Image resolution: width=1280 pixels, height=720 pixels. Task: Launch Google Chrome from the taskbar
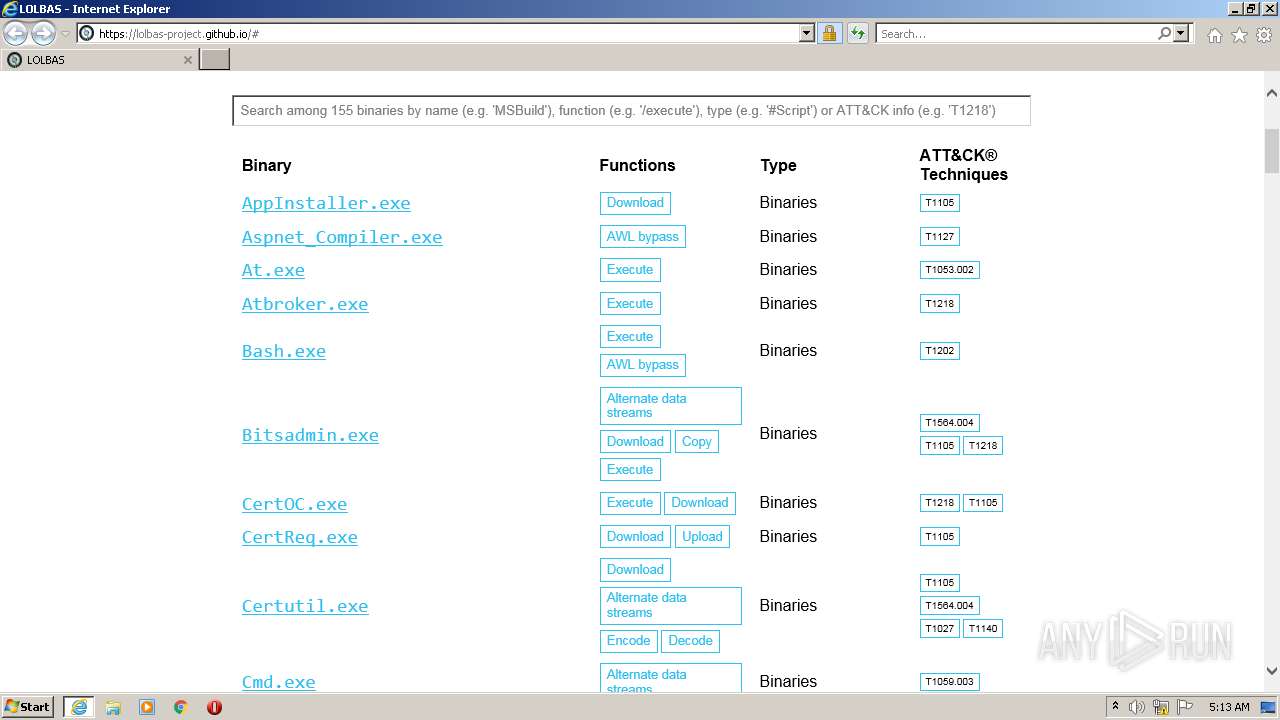pos(181,707)
